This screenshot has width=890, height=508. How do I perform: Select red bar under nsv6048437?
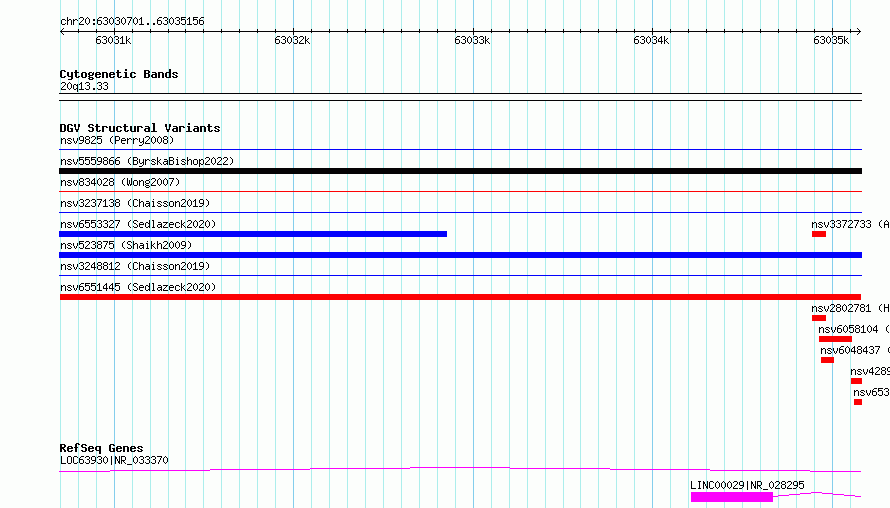[828, 360]
